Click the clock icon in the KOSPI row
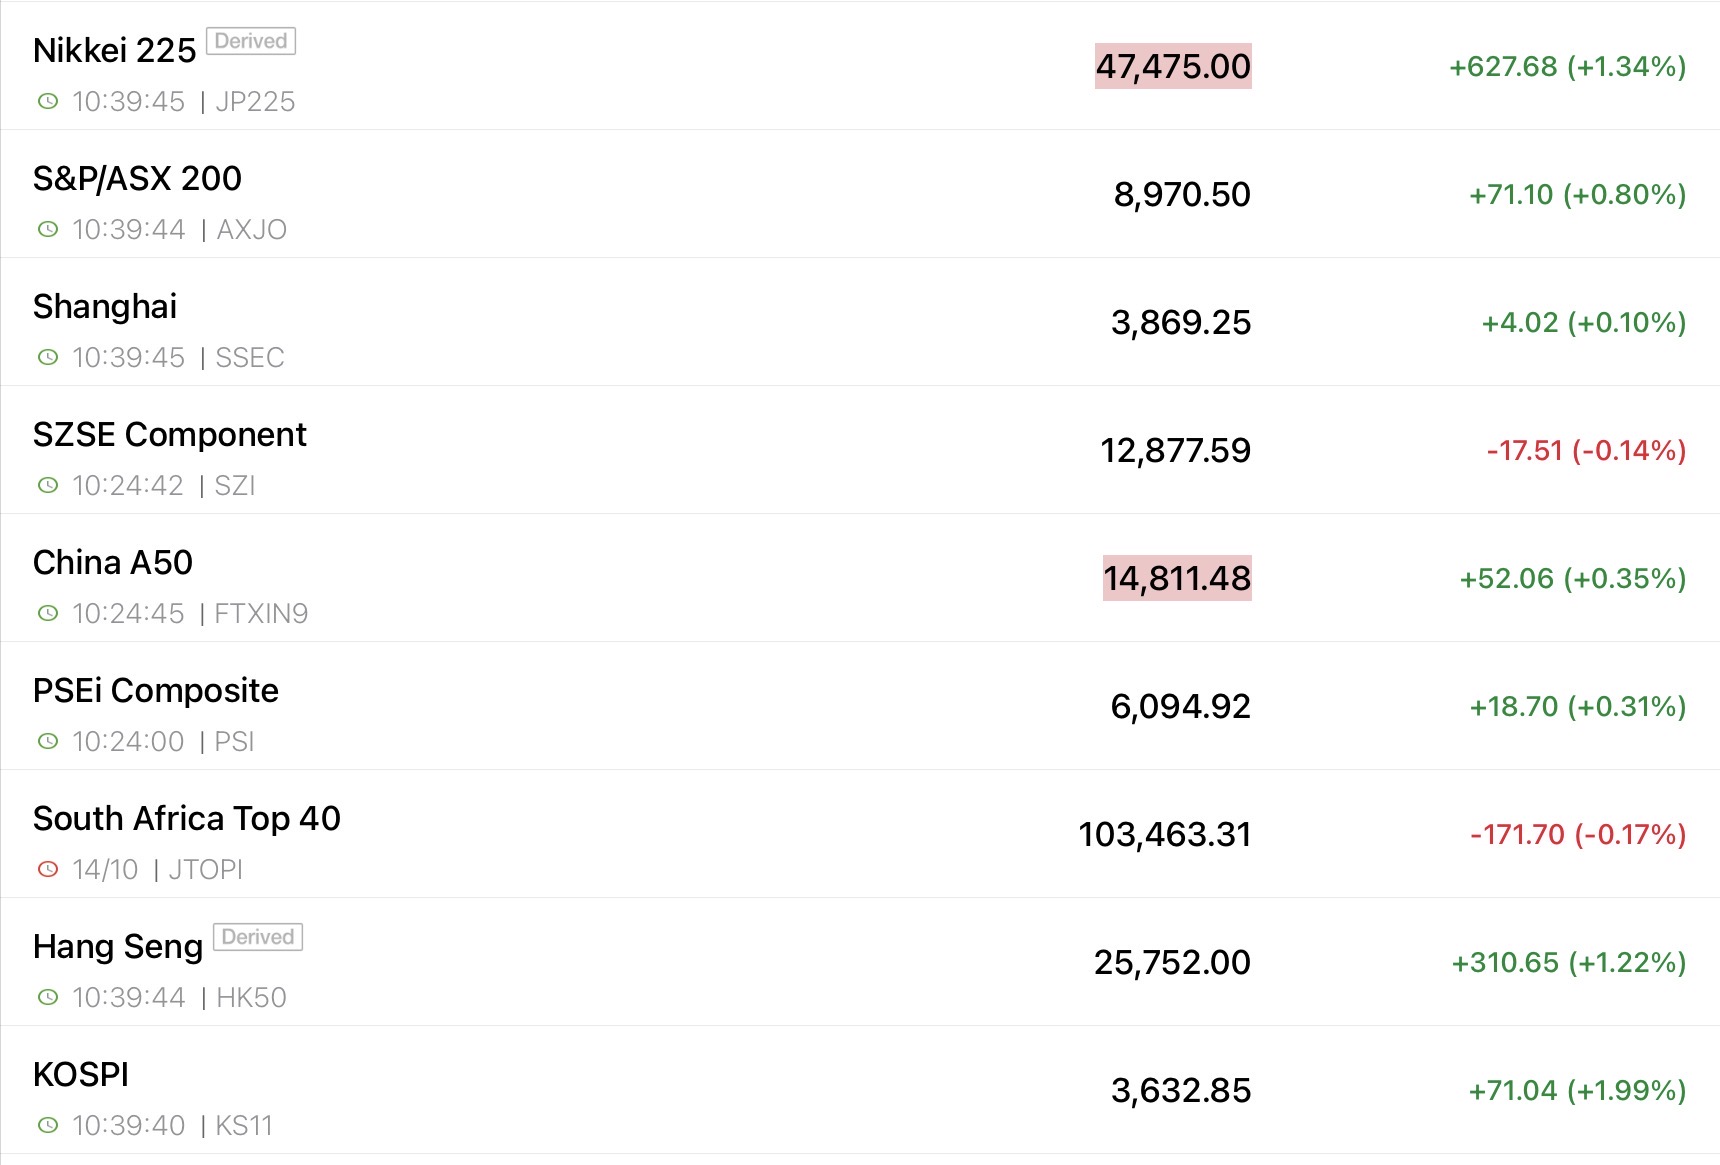1720x1165 pixels. 48,1125
